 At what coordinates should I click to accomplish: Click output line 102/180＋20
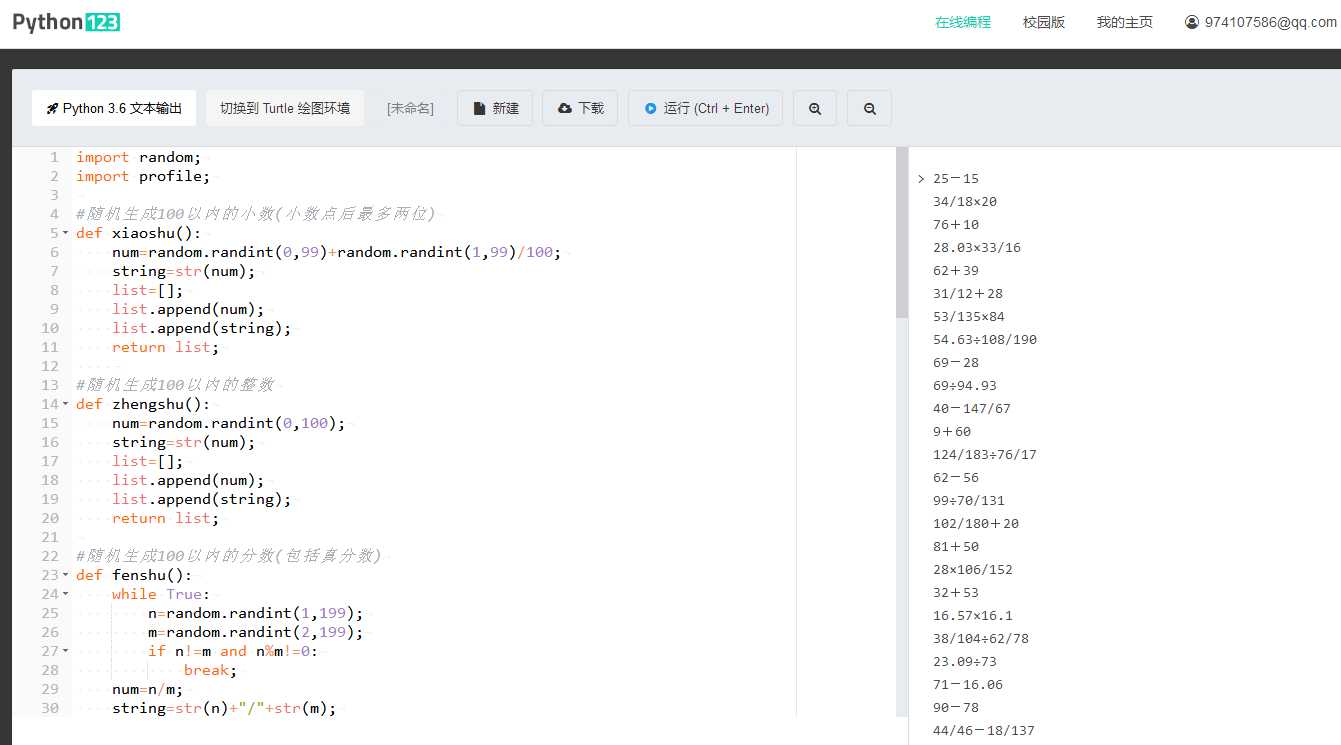(976, 524)
